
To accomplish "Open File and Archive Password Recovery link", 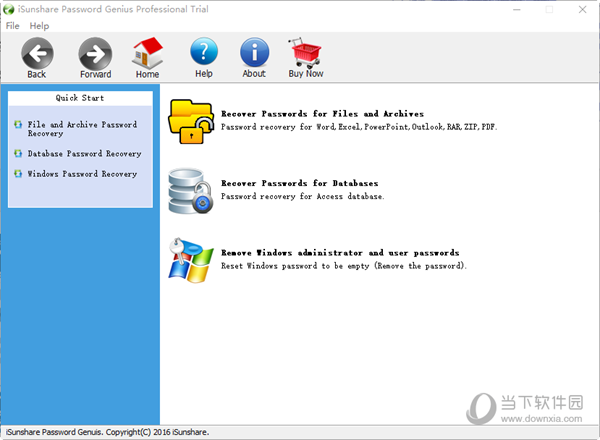I will pos(82,129).
